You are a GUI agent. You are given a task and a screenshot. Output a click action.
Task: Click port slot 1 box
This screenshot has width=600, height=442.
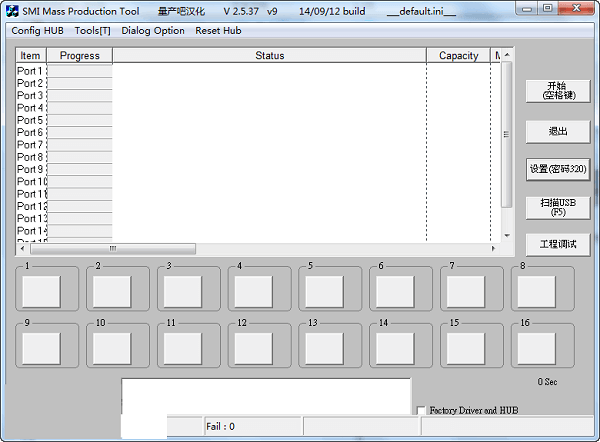42,291
